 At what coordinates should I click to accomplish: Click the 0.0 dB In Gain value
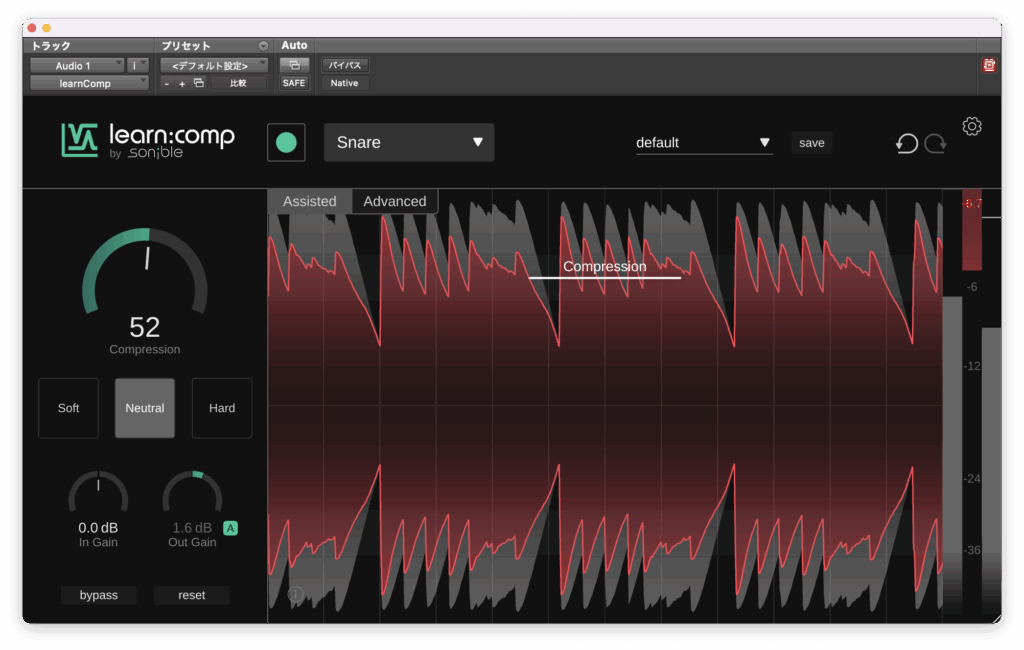click(98, 528)
